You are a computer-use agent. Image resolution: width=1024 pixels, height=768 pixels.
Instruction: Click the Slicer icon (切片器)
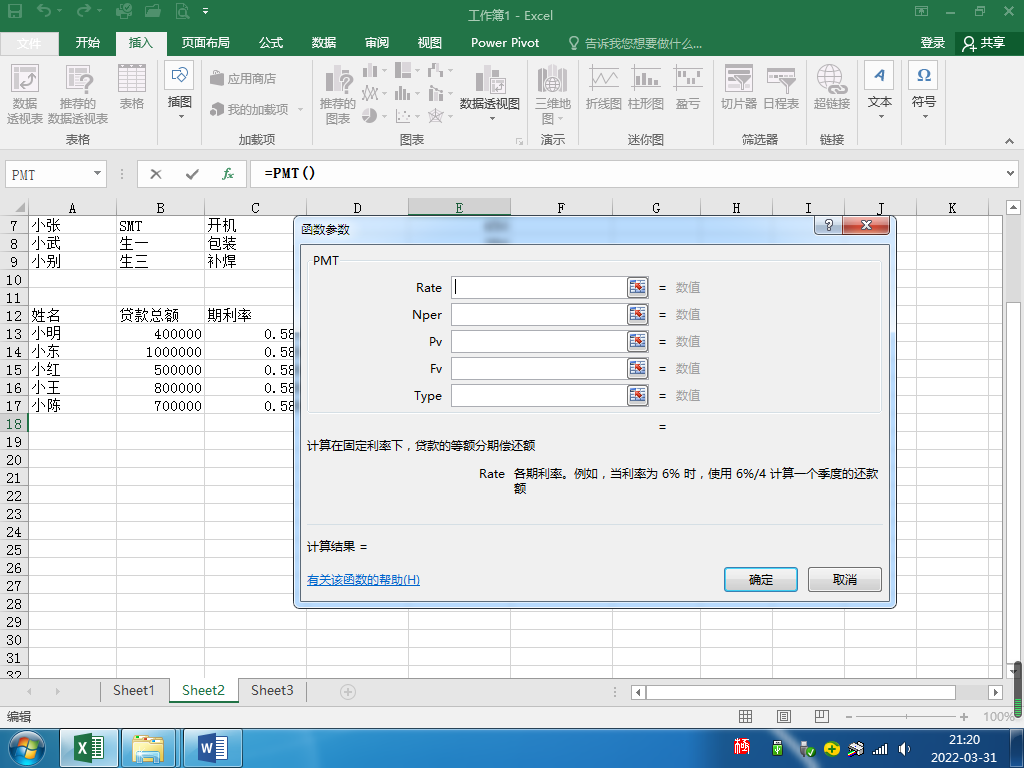click(x=739, y=87)
